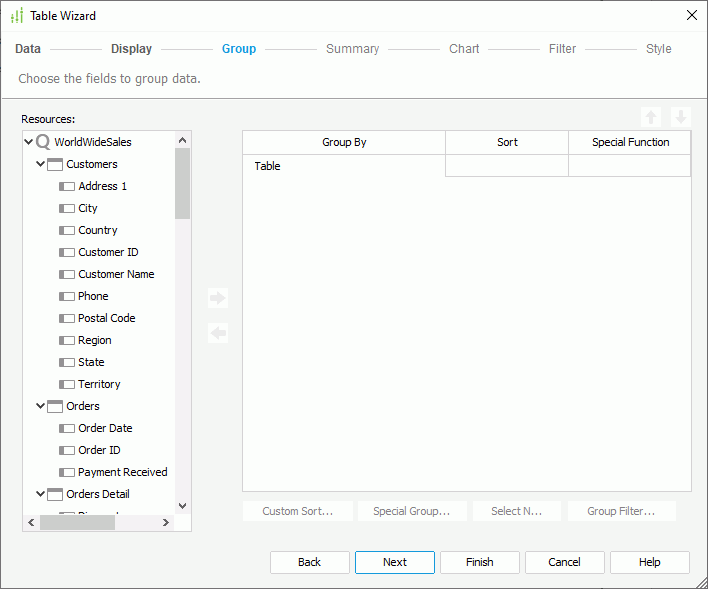This screenshot has width=708, height=589.
Task: Collapse the Customers table node
Action: 41,164
